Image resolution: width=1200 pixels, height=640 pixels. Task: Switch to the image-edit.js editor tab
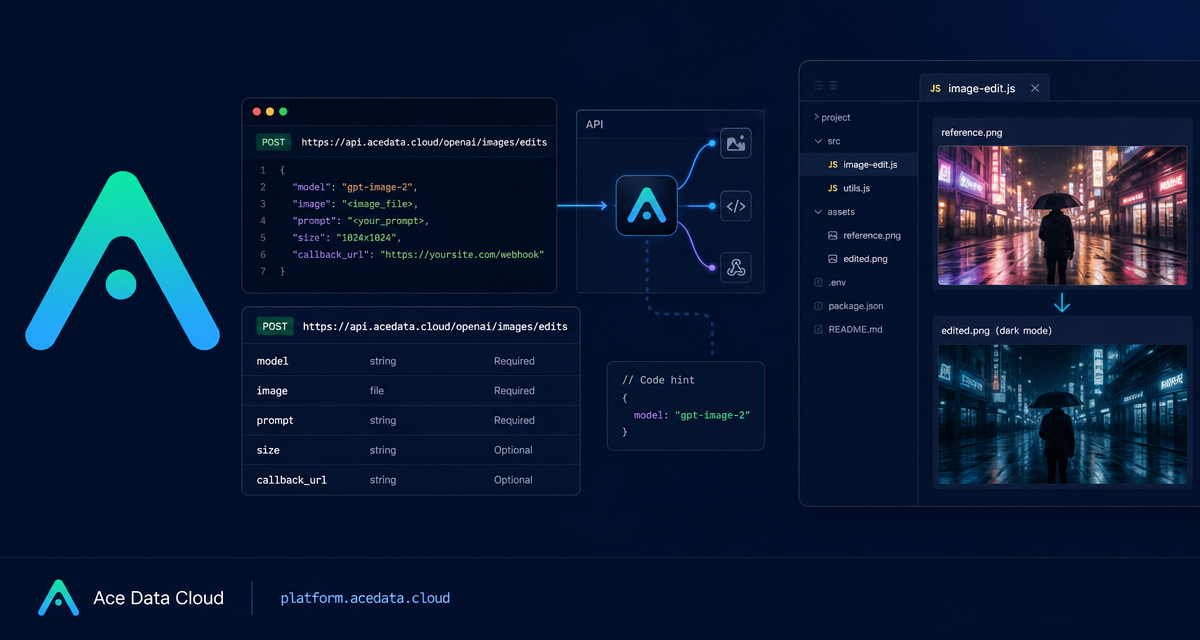click(984, 88)
